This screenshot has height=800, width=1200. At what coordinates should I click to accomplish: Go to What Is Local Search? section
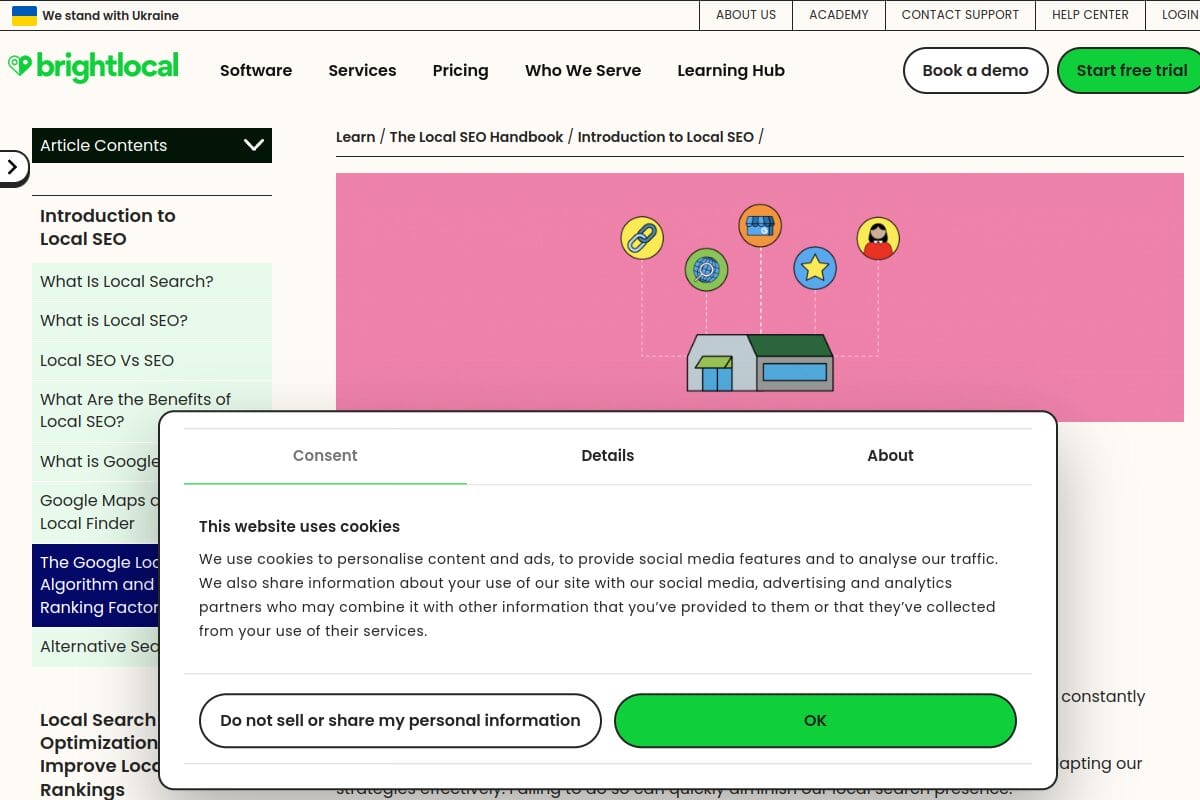point(127,281)
